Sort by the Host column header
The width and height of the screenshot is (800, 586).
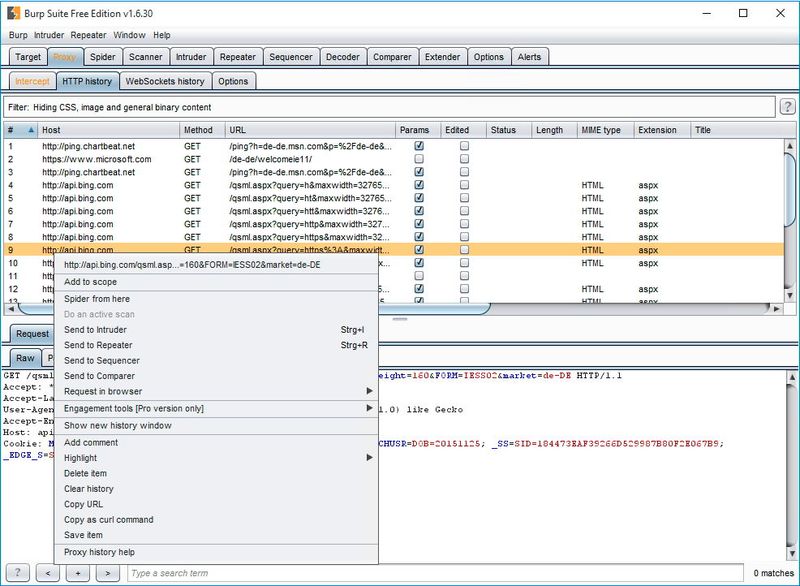tap(109, 130)
